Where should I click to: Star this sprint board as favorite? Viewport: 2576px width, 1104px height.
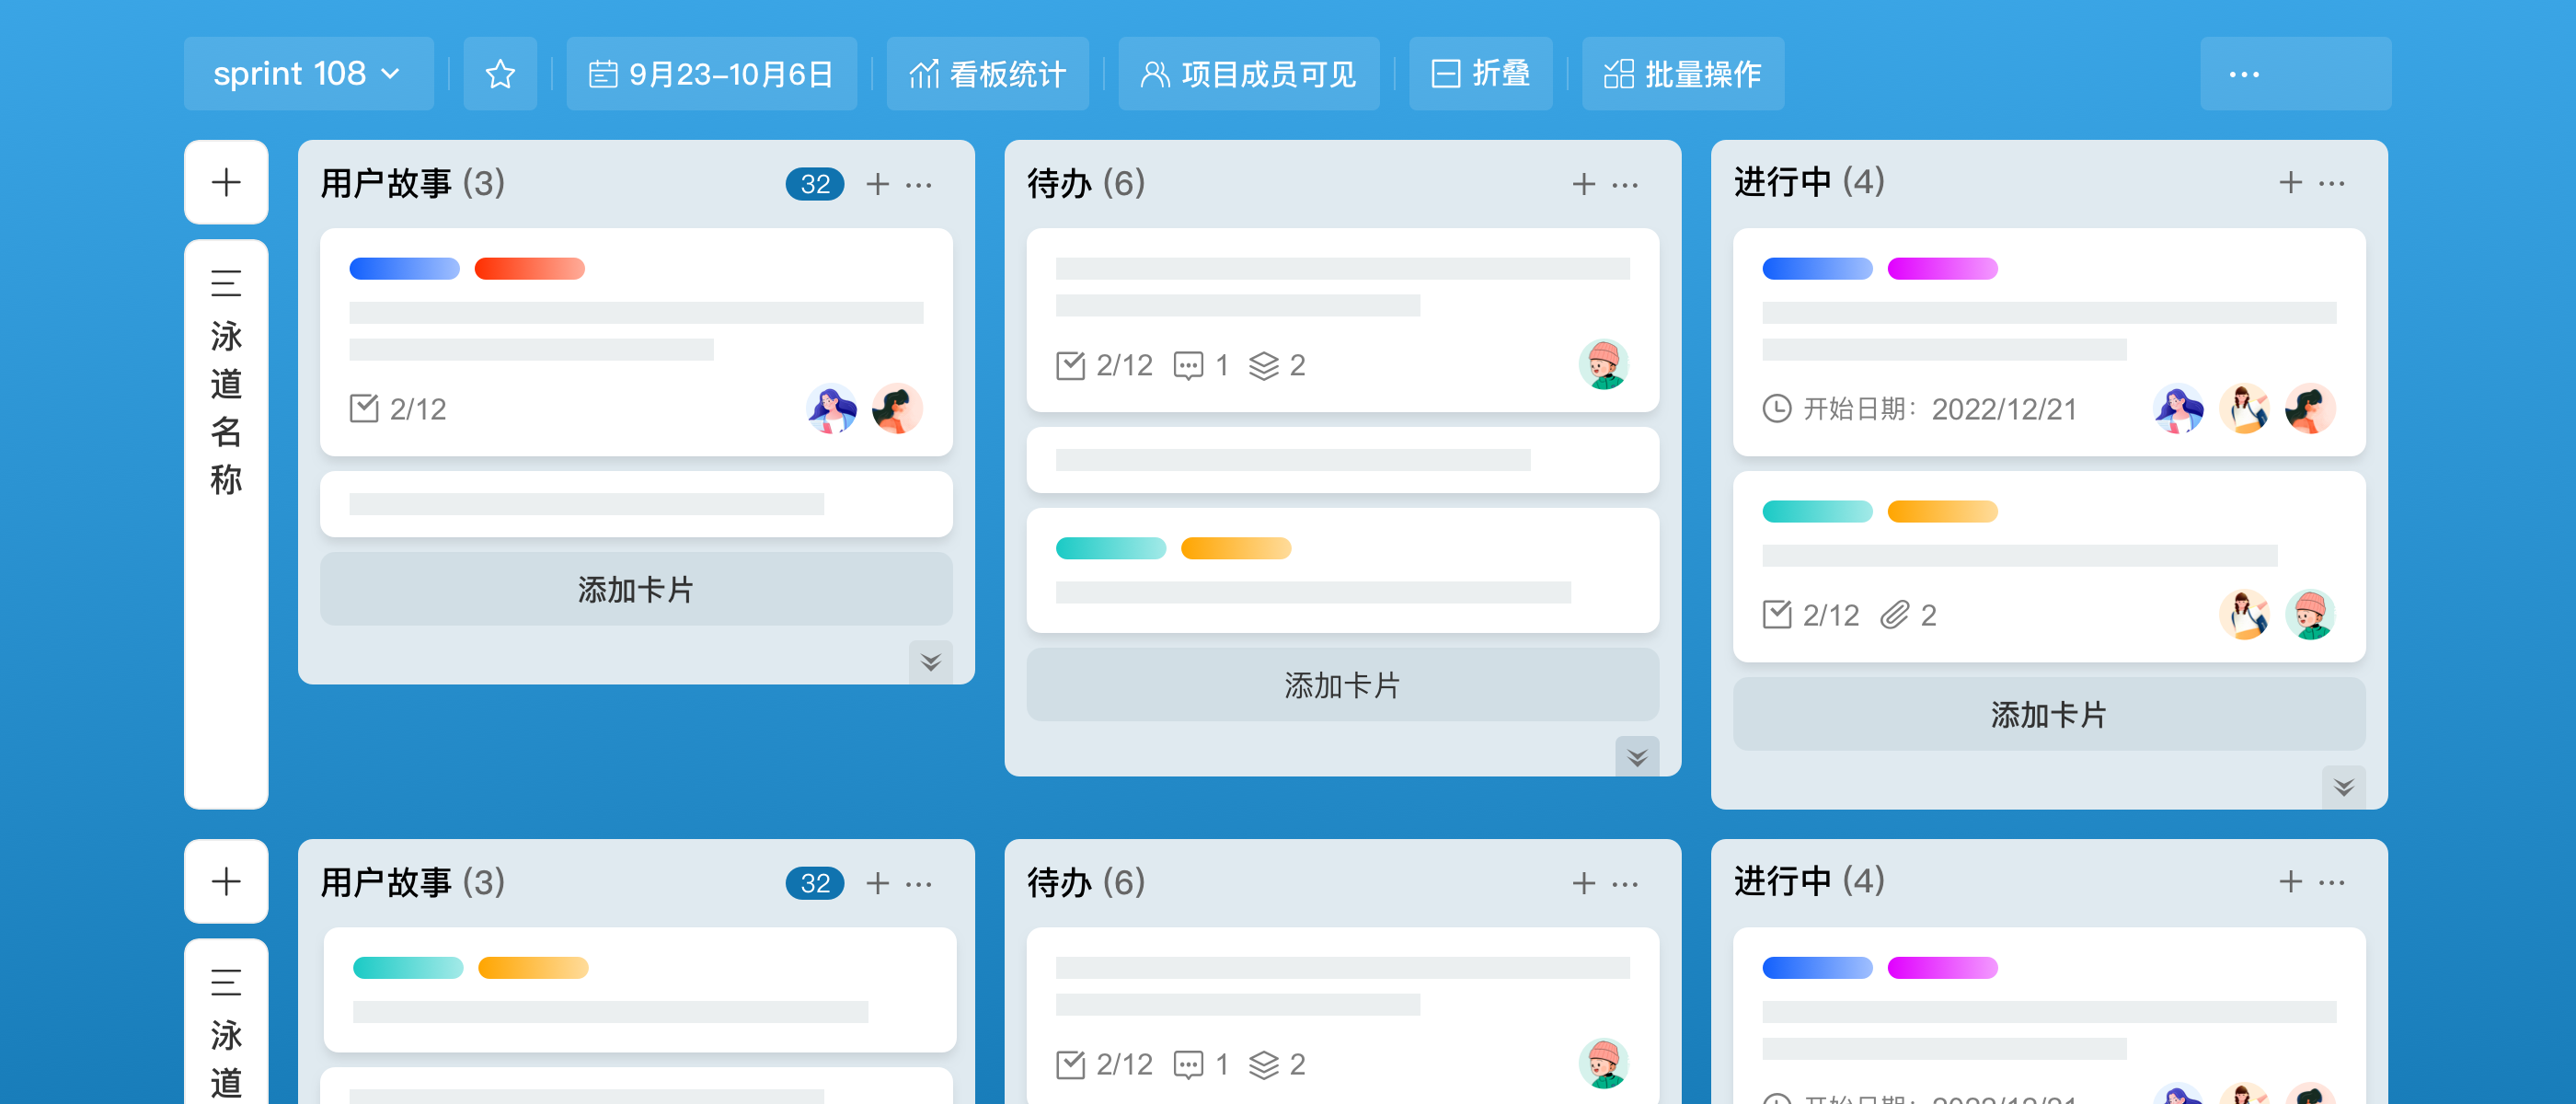coord(500,74)
